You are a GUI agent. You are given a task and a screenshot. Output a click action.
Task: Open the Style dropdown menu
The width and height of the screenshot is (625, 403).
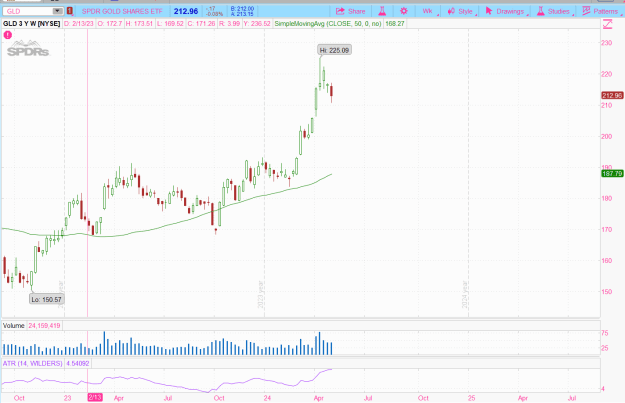point(461,11)
